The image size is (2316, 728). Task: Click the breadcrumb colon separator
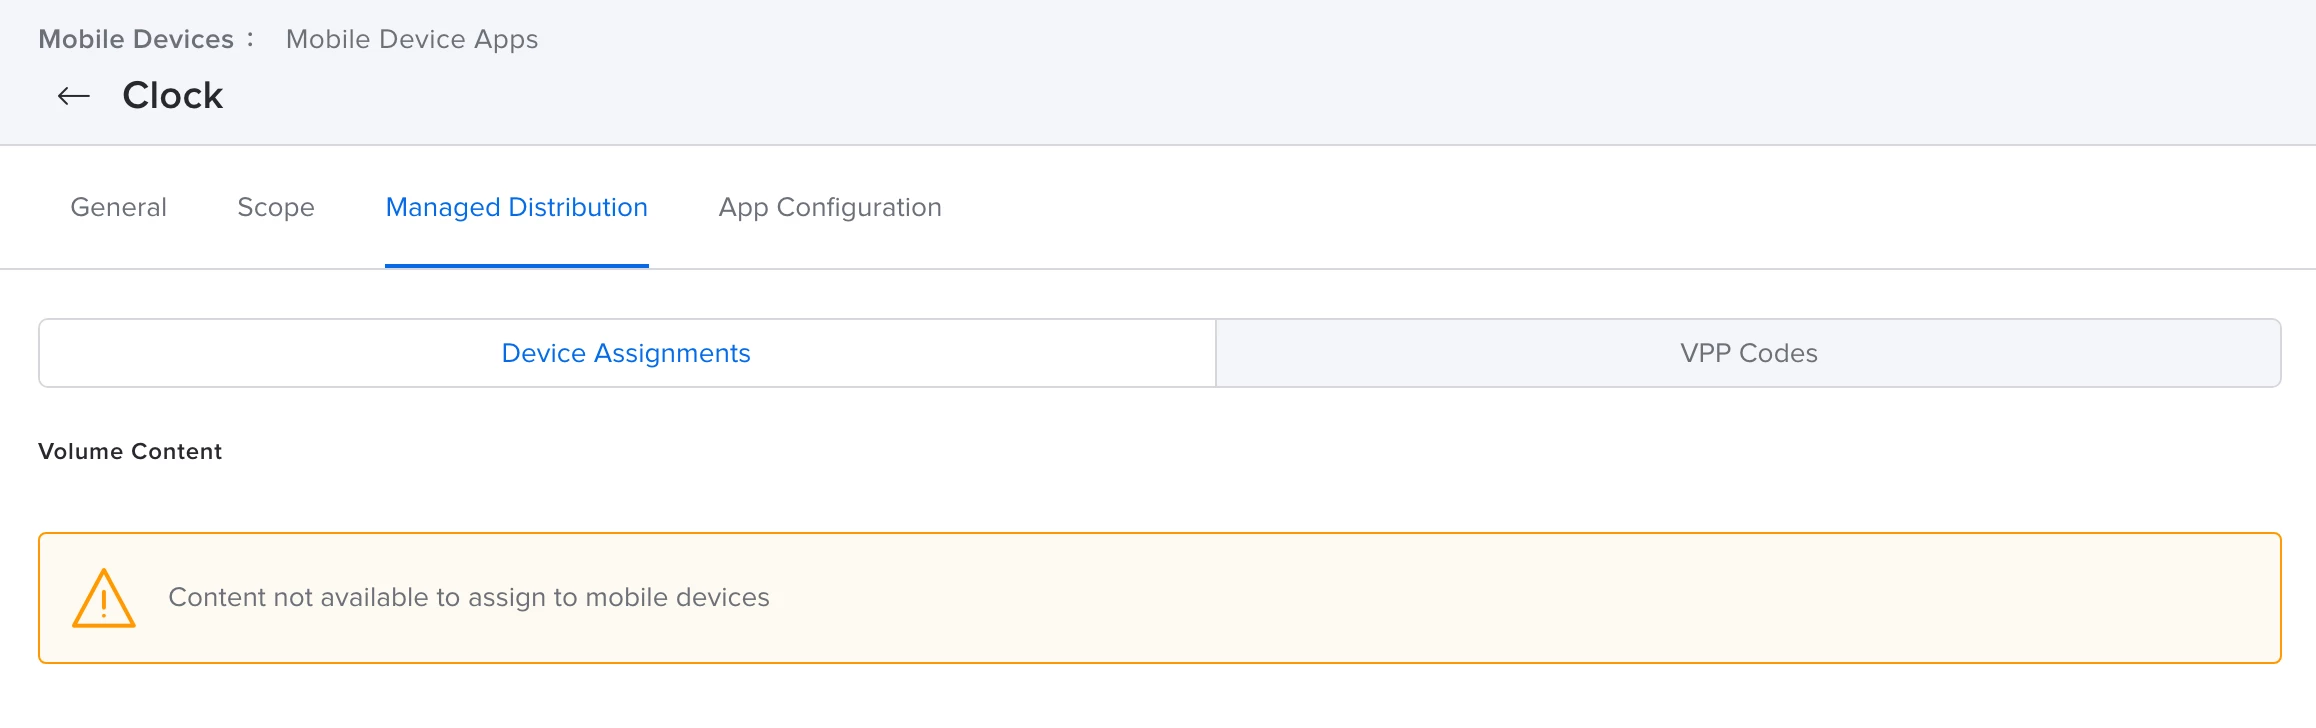(x=250, y=39)
